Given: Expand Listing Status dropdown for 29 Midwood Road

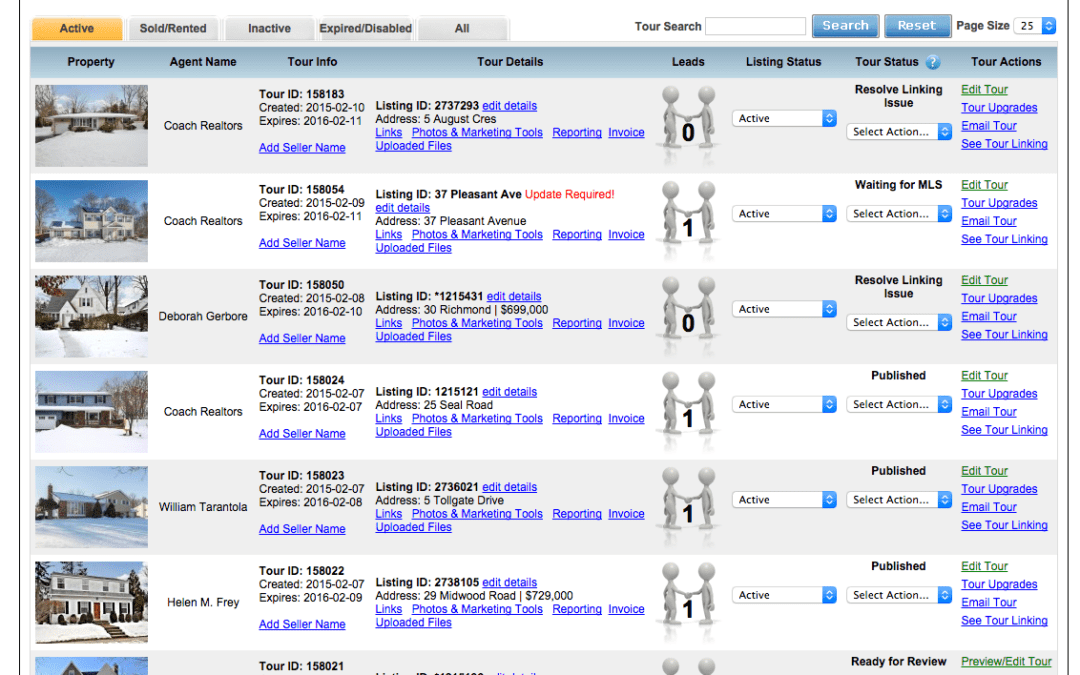Looking at the screenshot, I should [x=784, y=595].
